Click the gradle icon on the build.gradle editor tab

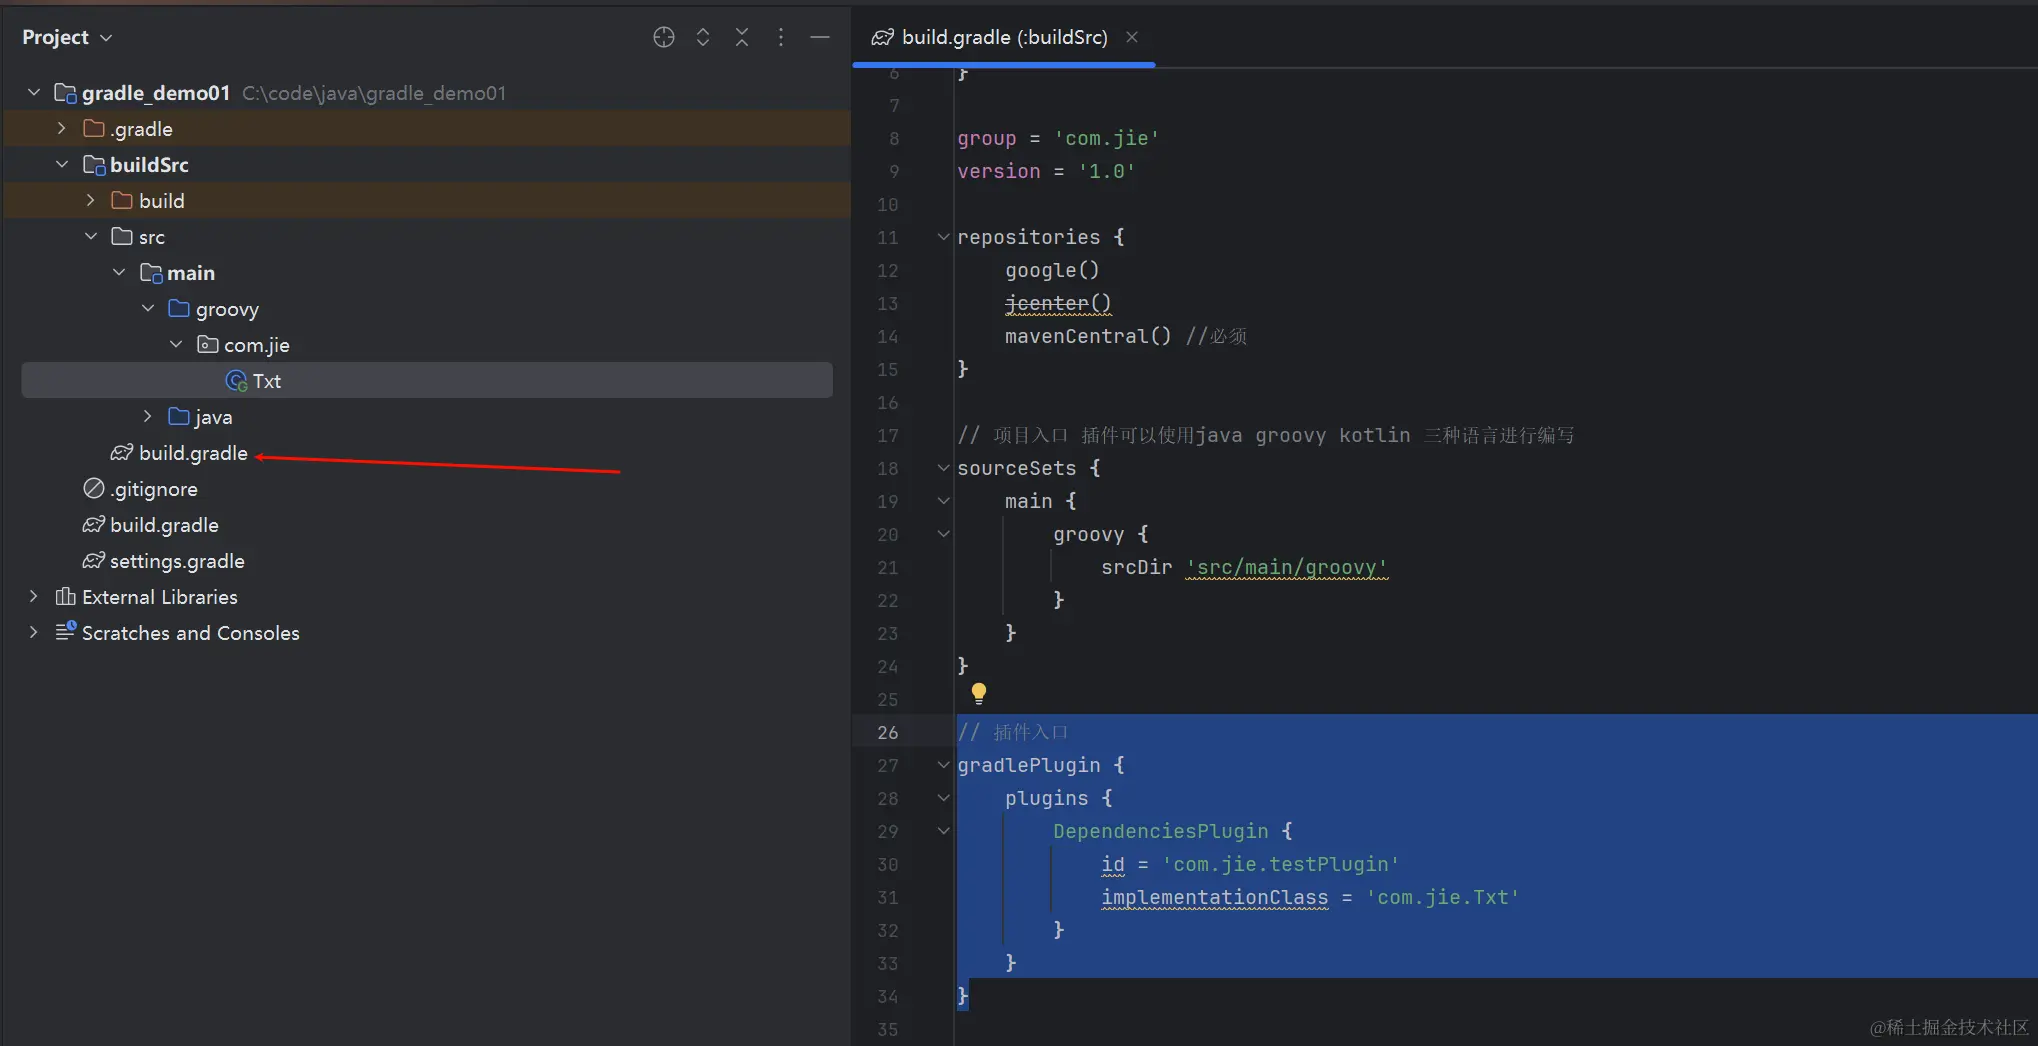tap(883, 37)
